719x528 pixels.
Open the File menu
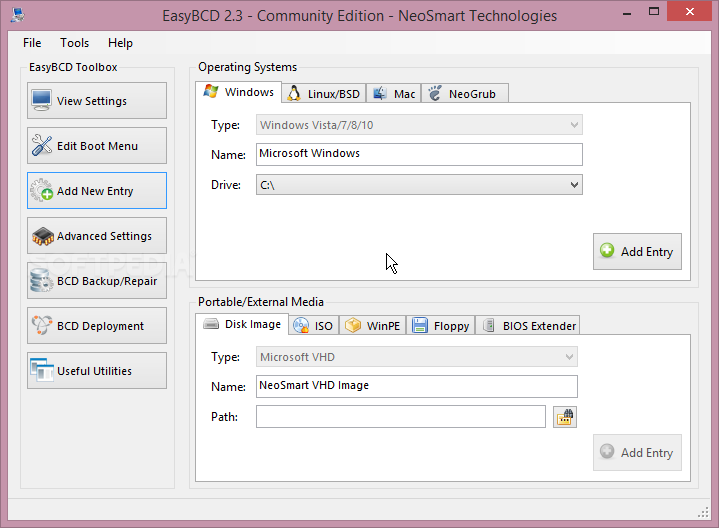click(32, 43)
